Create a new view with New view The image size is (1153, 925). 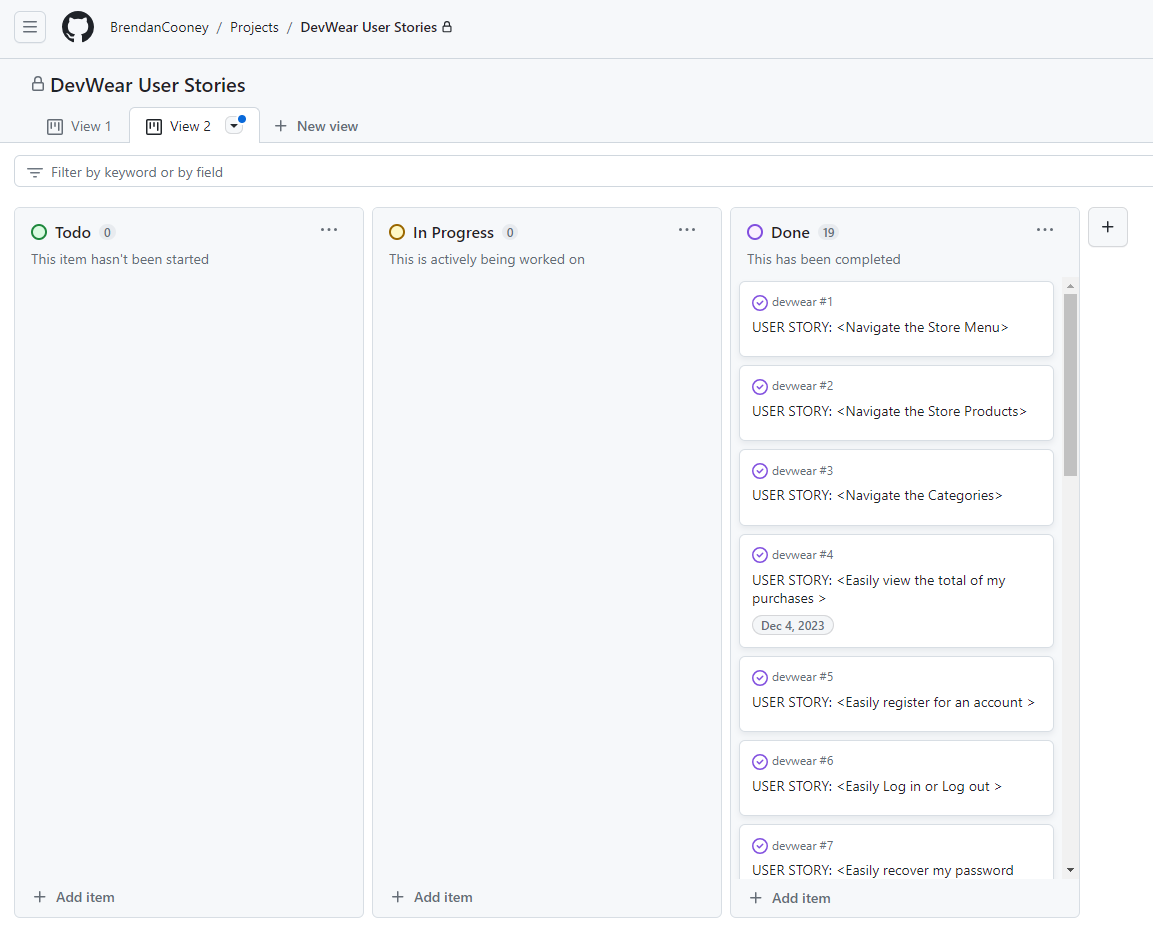316,126
